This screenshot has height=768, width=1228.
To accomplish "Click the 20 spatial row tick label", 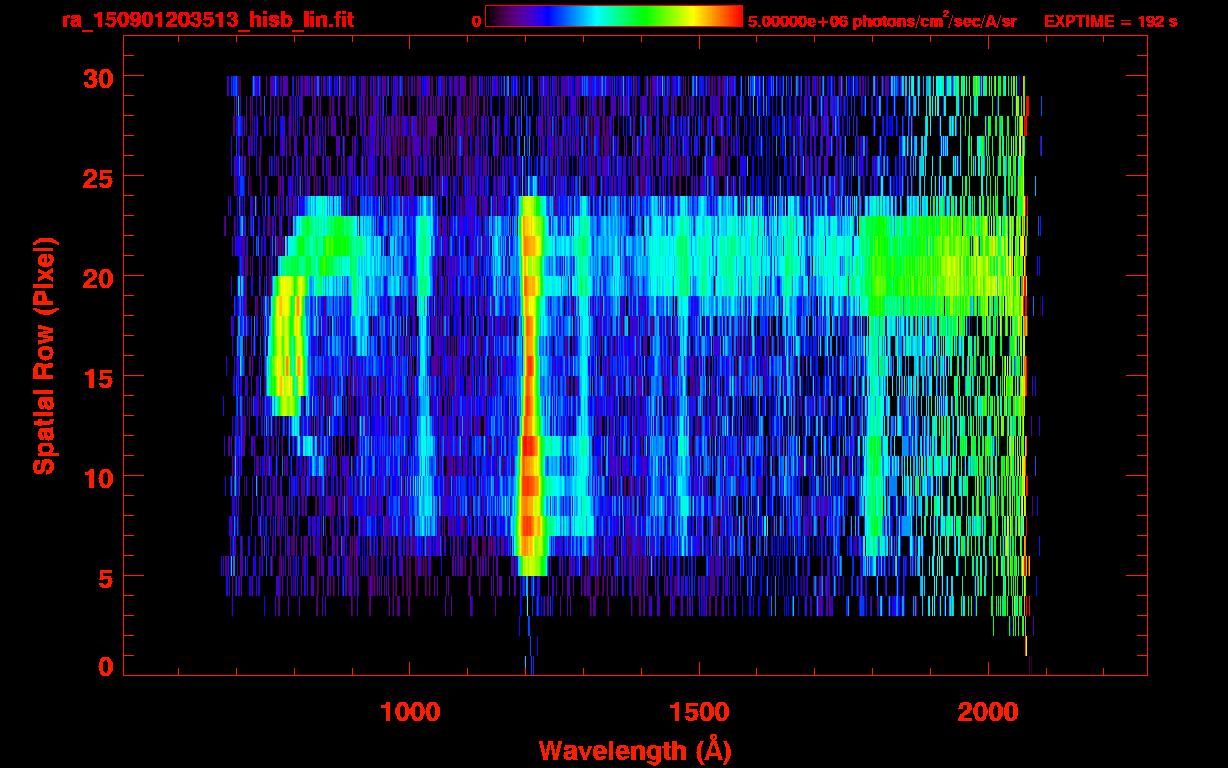I will point(98,277).
